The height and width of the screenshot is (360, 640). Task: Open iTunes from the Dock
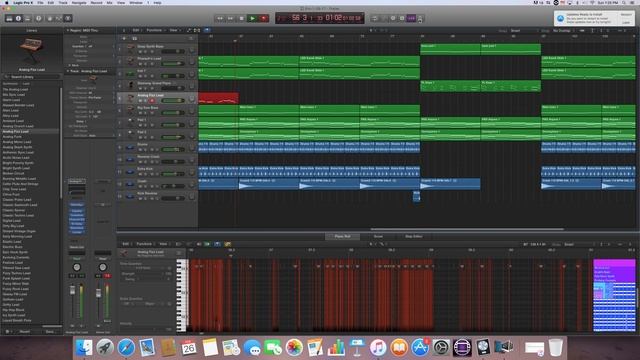(378, 348)
